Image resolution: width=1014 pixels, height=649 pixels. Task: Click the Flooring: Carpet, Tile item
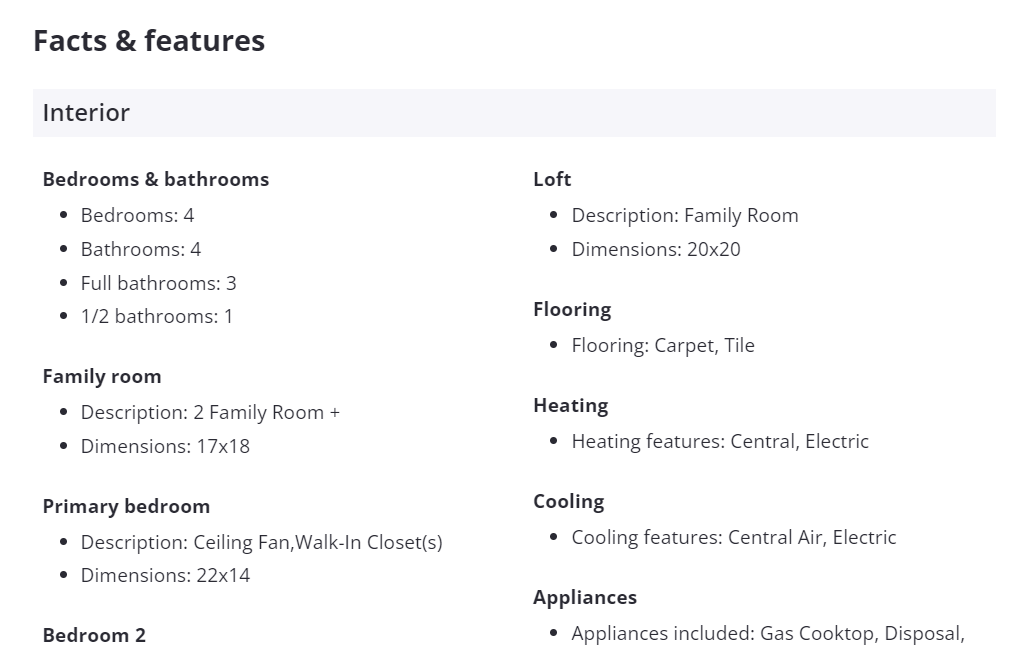tap(663, 345)
